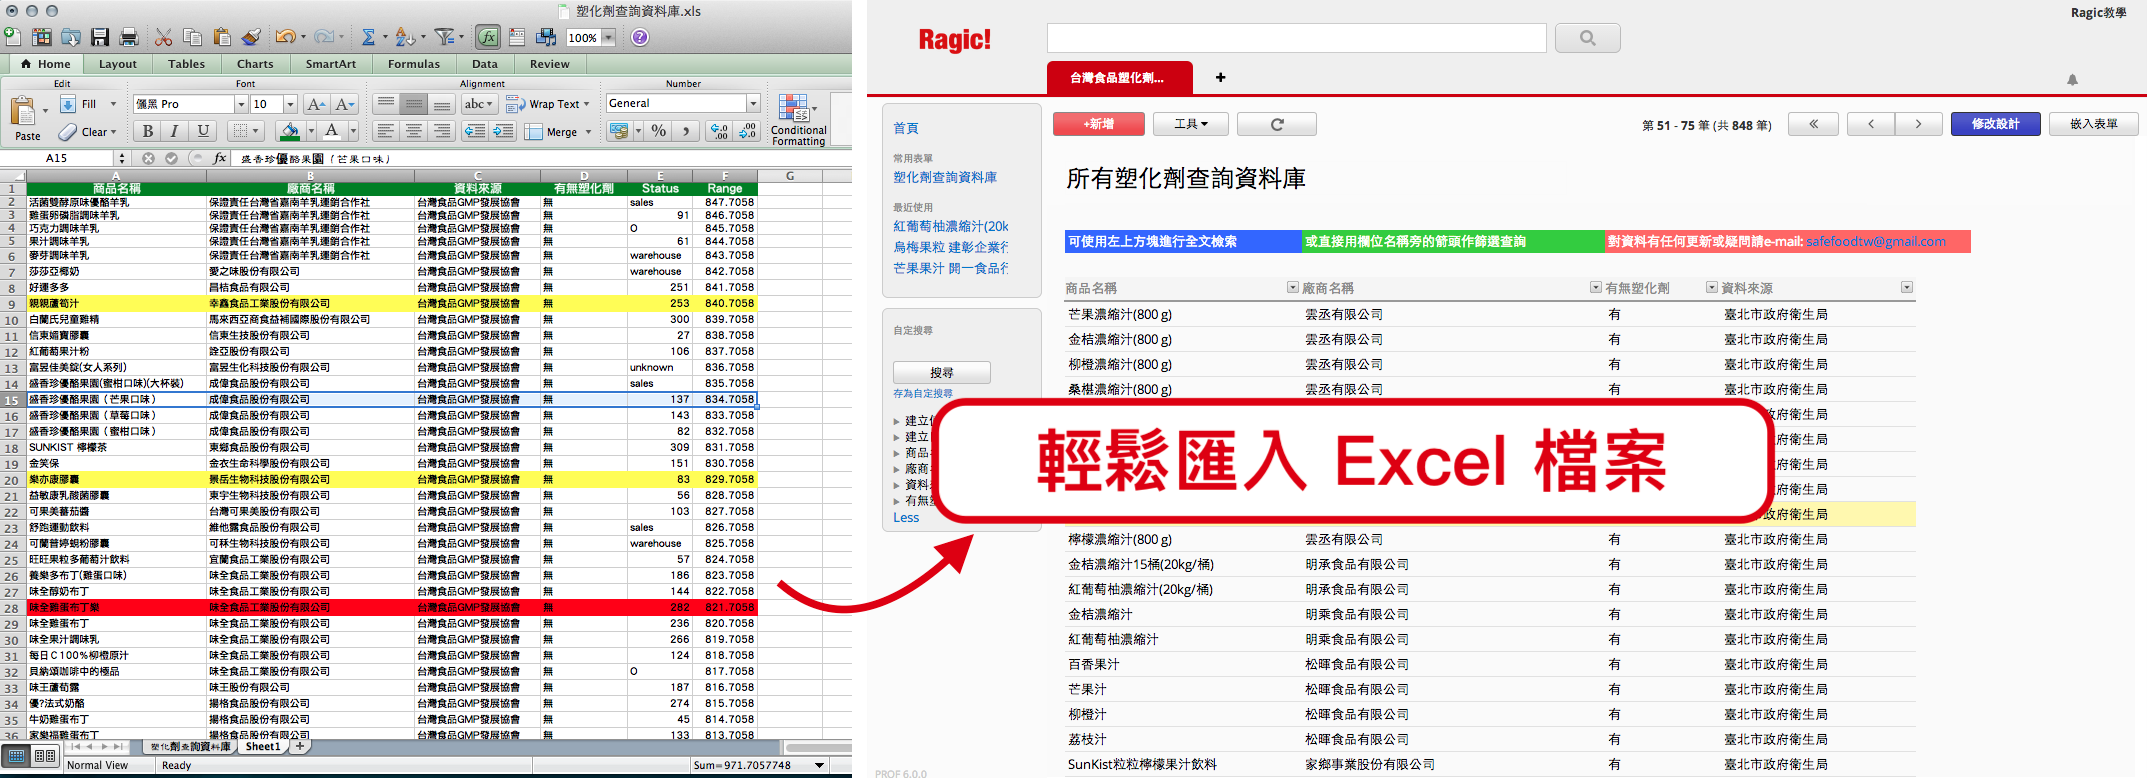Viewport: 2147px width, 778px height.
Task: Click the Sort A-Z icon
Action: coord(404,37)
